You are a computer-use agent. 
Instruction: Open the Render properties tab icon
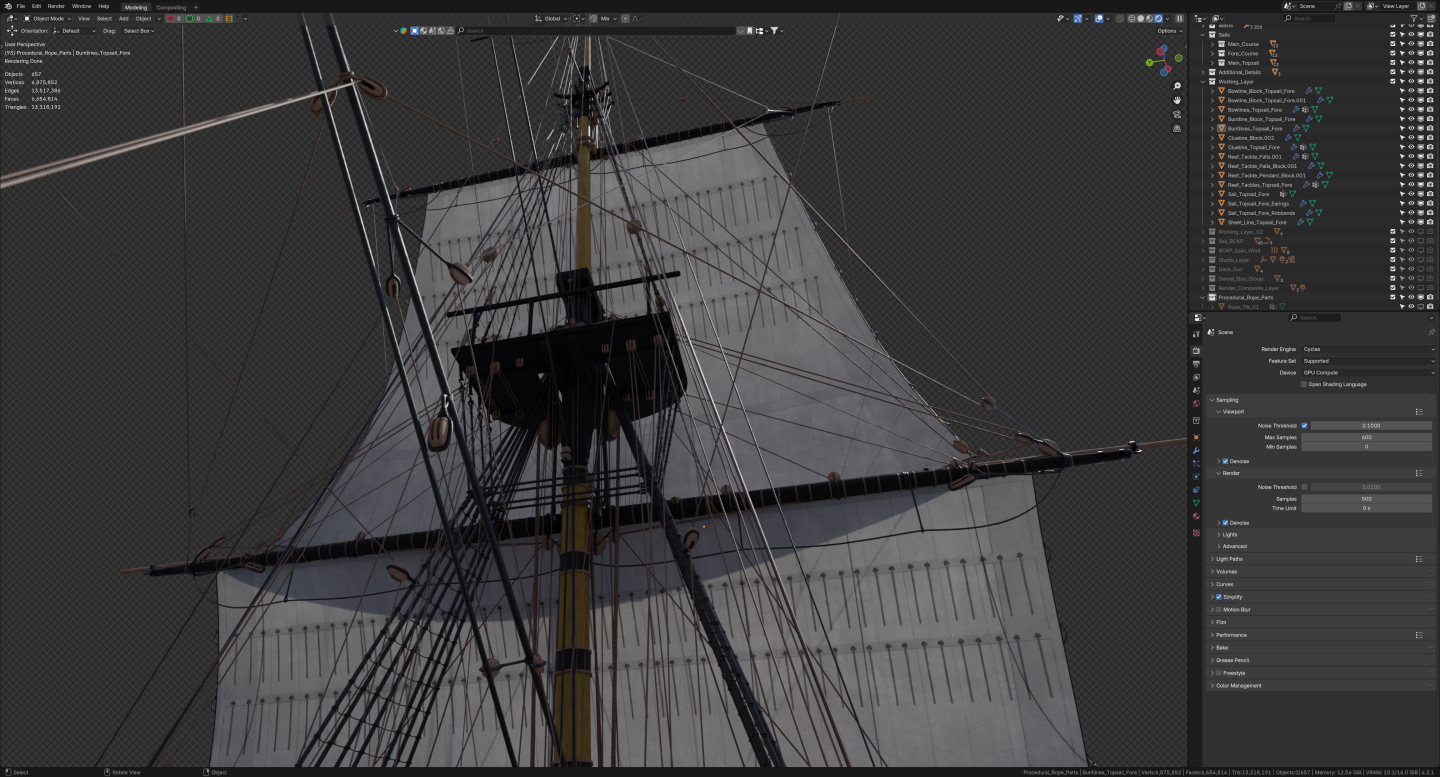1196,351
